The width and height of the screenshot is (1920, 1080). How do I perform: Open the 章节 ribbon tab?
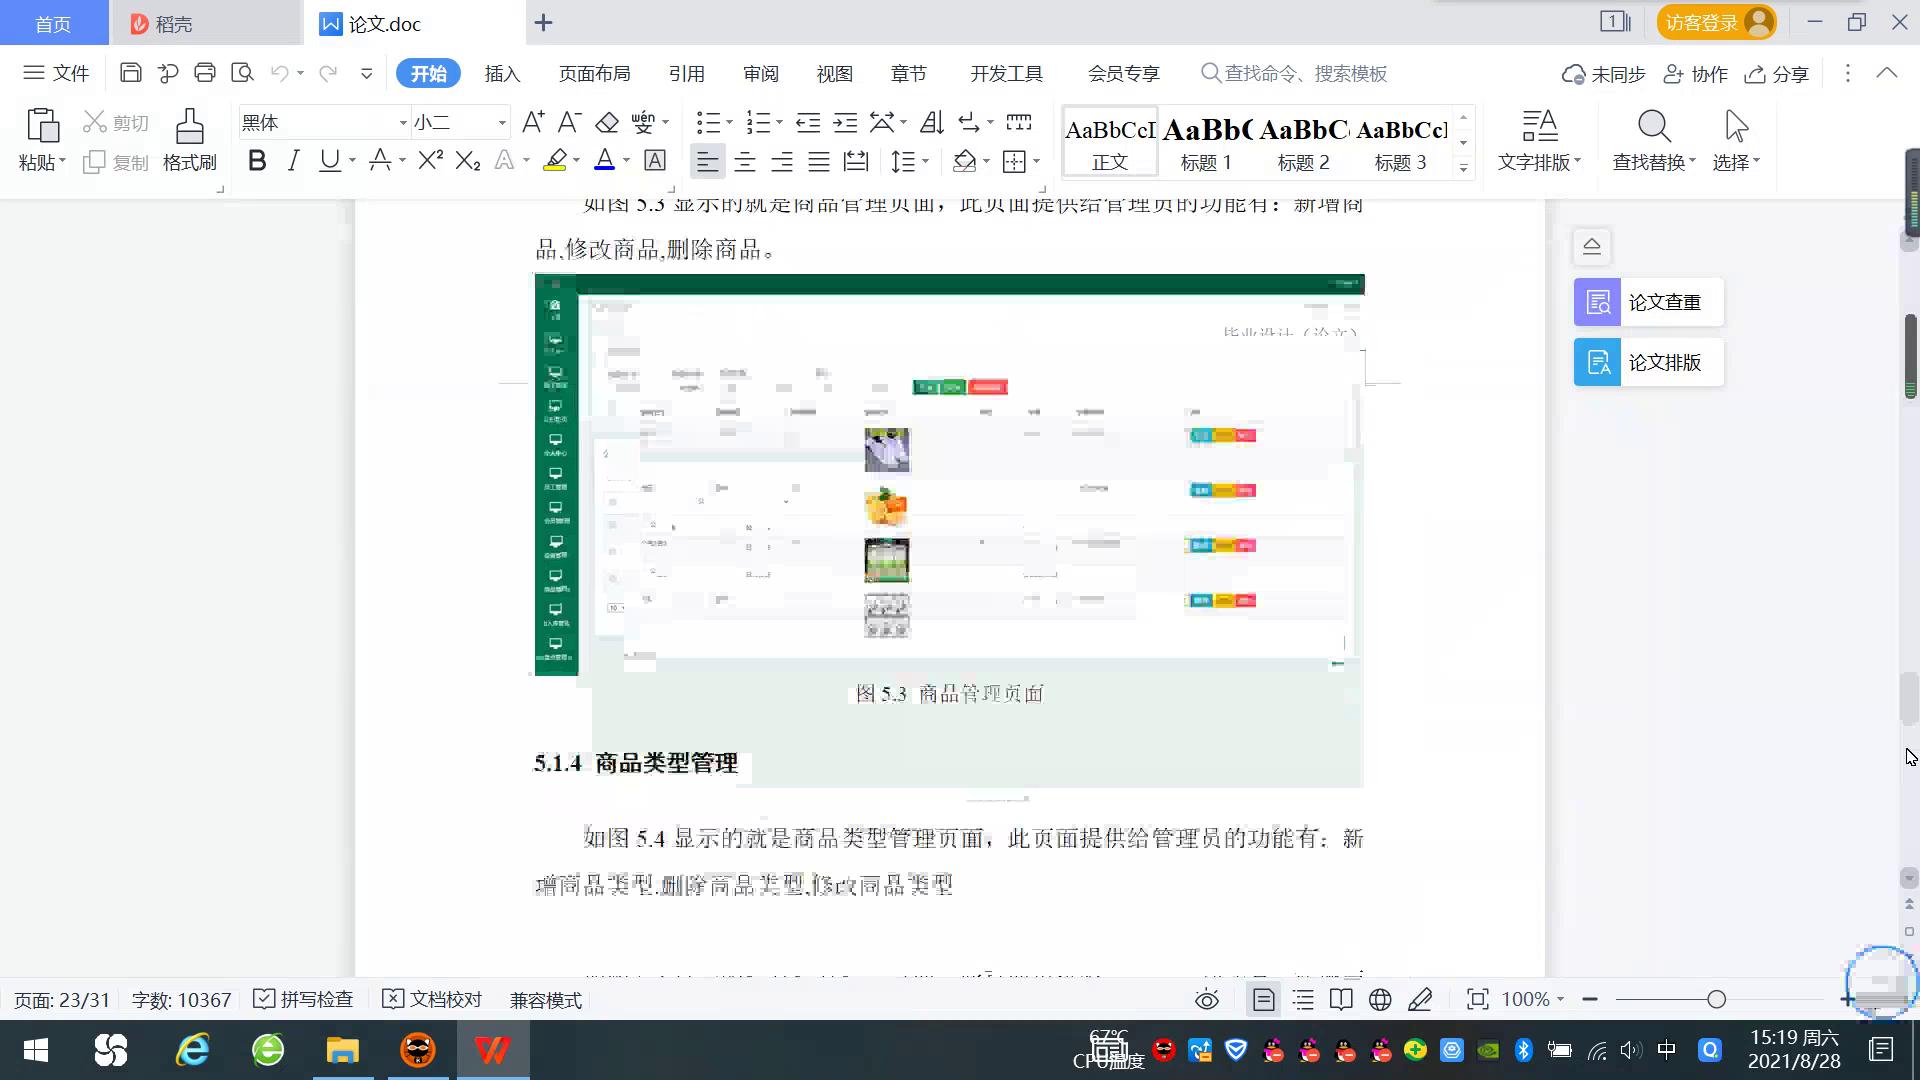pos(908,73)
